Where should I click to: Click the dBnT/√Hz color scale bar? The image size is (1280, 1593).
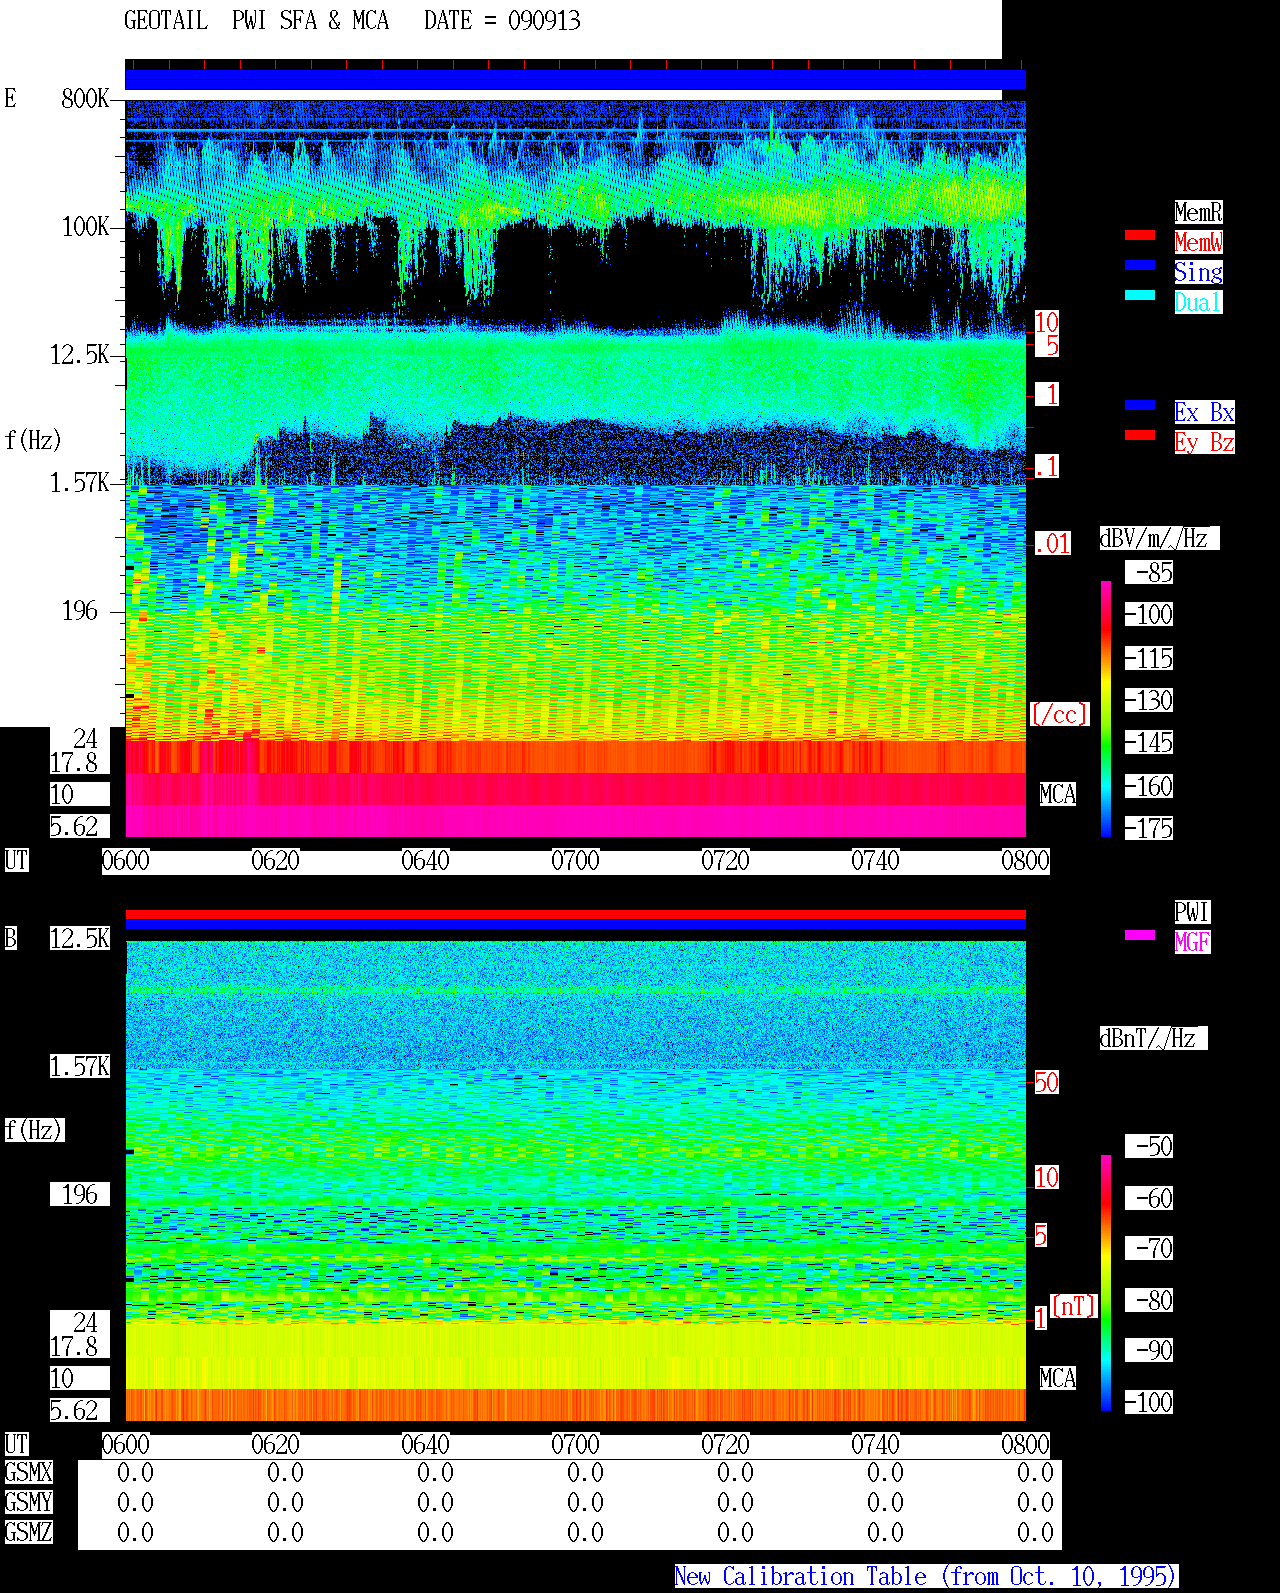point(1106,1283)
